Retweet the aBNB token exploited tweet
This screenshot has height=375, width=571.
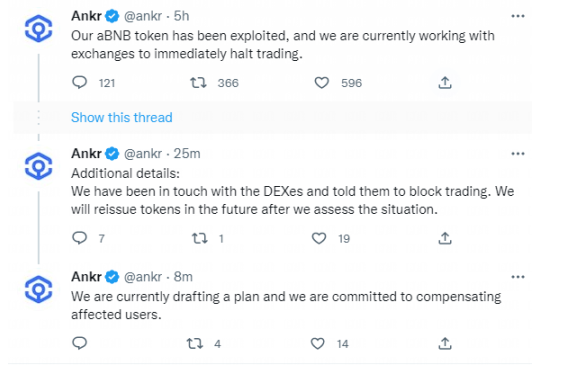coord(198,83)
